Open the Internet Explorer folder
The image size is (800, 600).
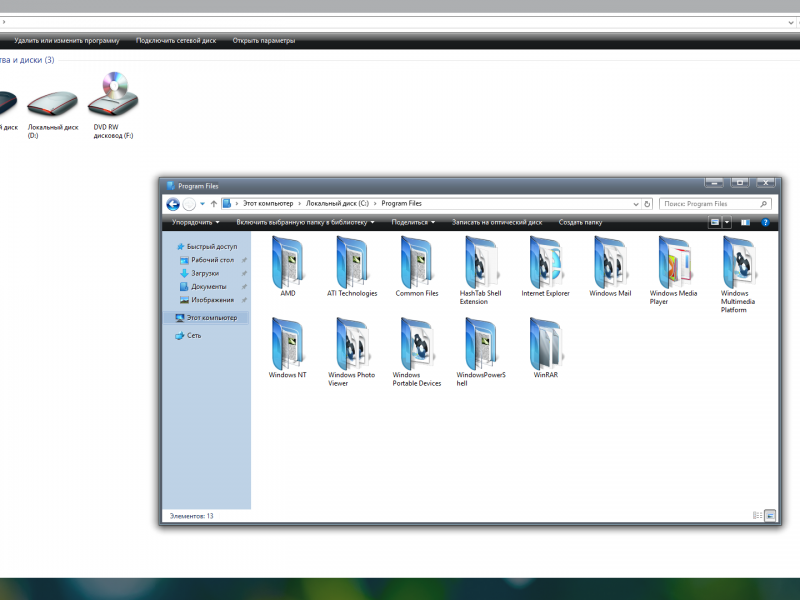pos(545,266)
